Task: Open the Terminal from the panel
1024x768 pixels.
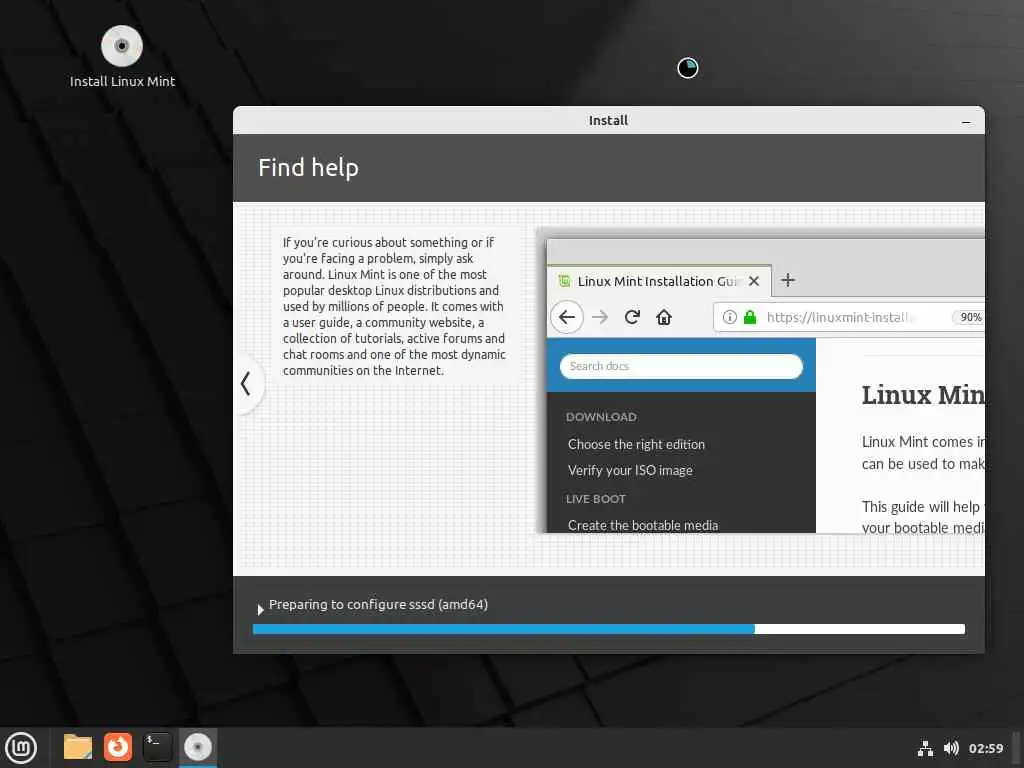Action: point(157,746)
